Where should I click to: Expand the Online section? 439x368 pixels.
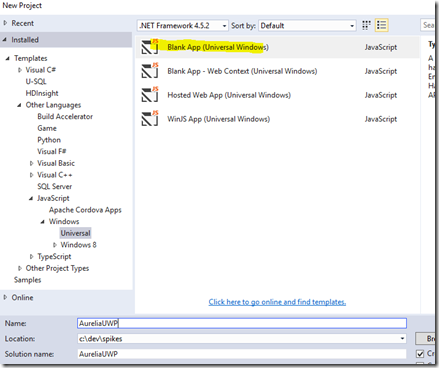tap(5, 297)
